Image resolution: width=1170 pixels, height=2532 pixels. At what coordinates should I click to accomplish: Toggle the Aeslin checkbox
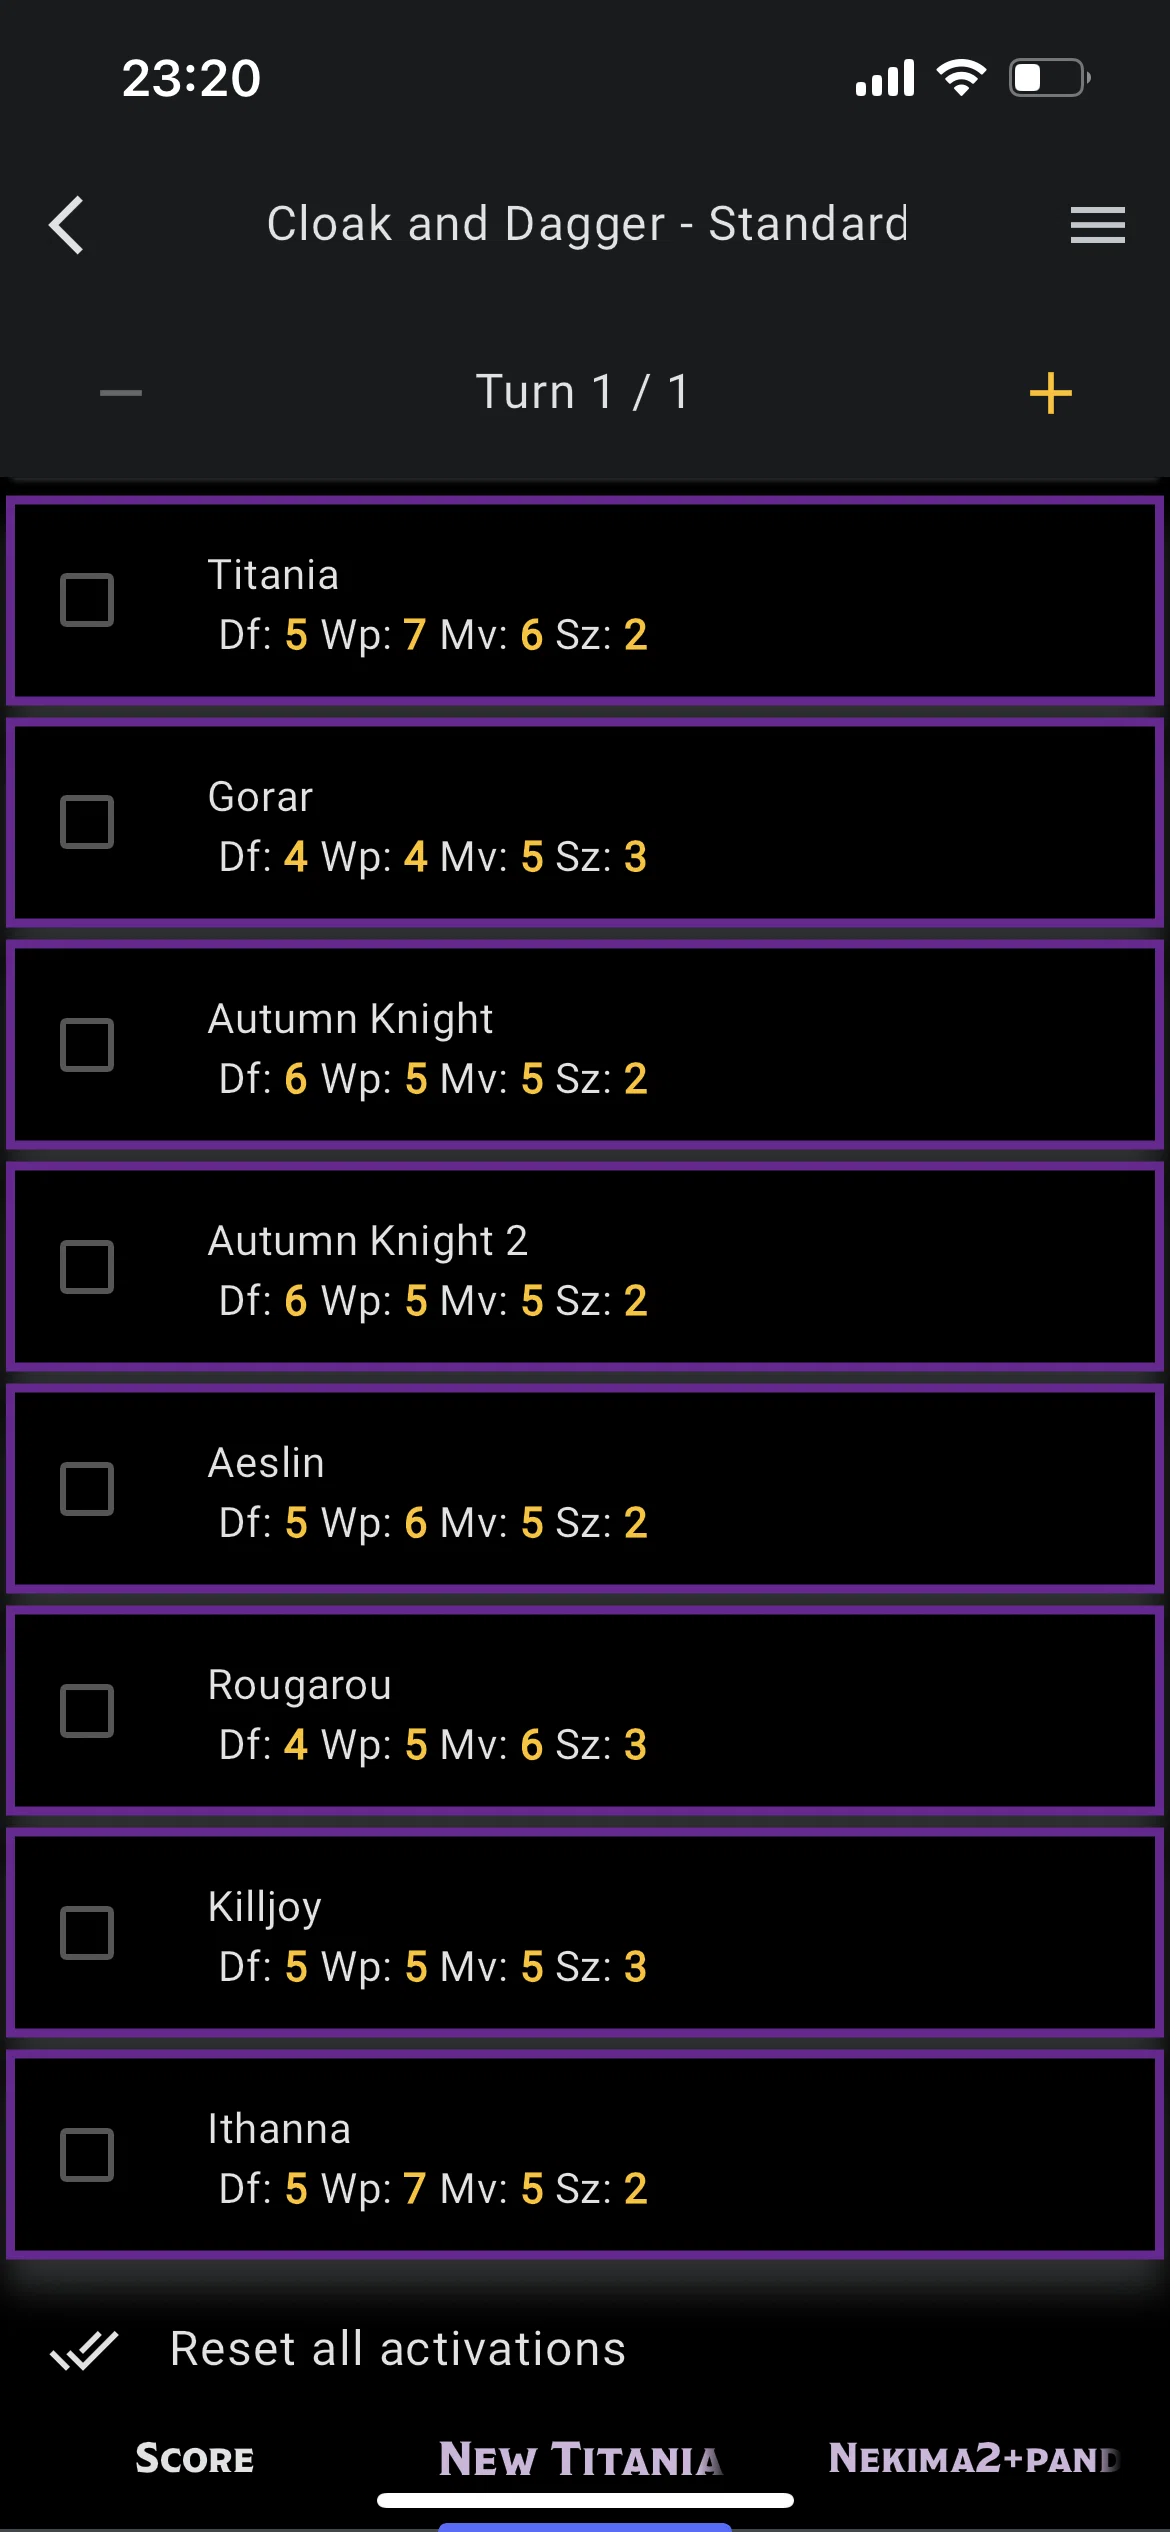pyautogui.click(x=87, y=1489)
